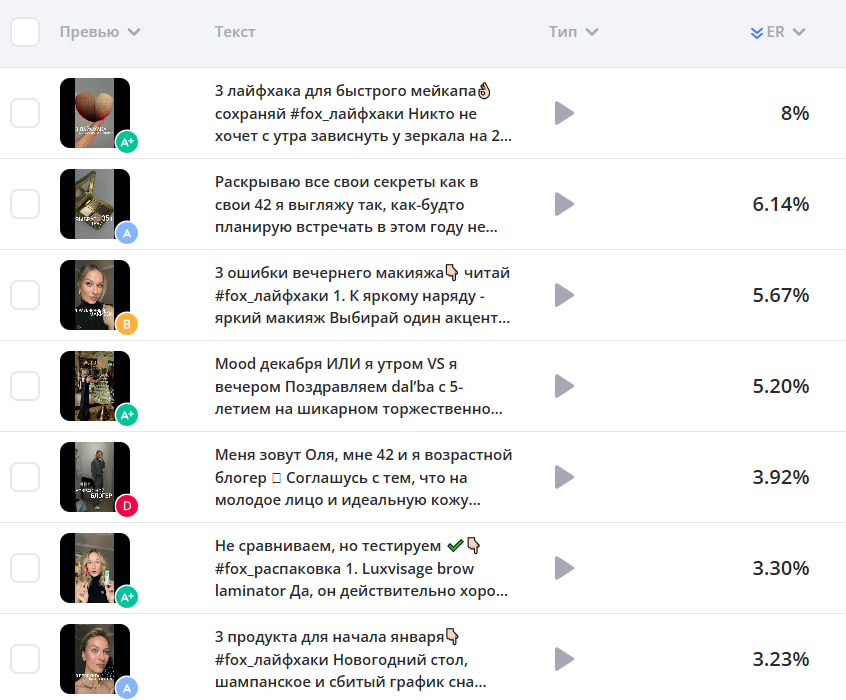
Task: Open preview thumbnail of 3 лайфхака post
Action: pyautogui.click(x=95, y=113)
